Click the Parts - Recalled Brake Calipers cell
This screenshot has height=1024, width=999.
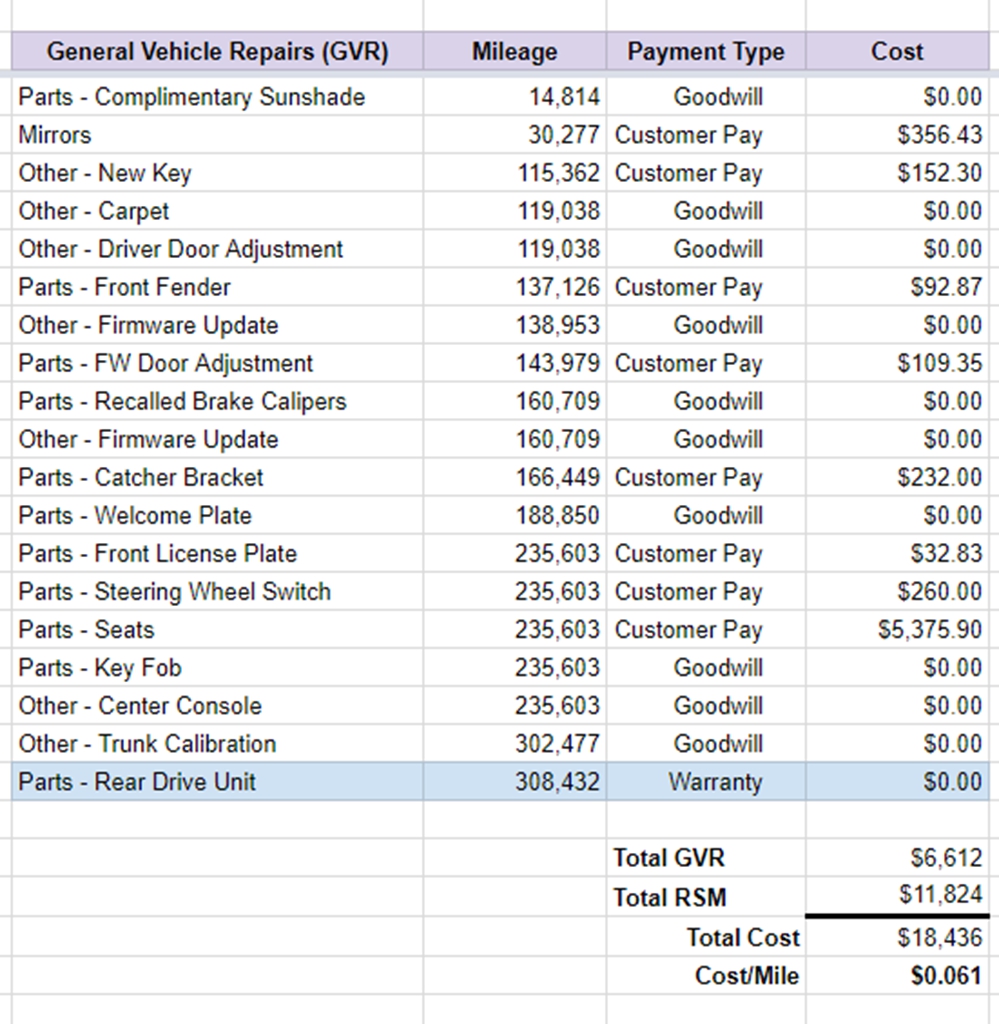[217, 401]
